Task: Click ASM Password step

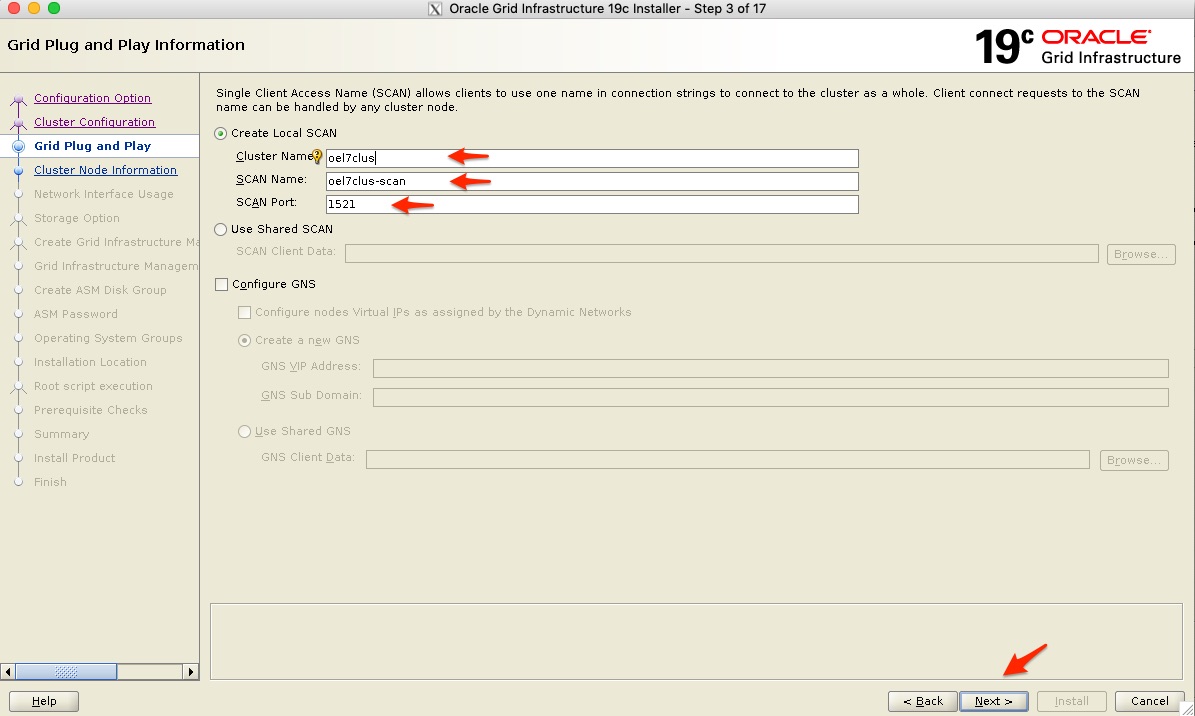Action: tap(75, 314)
